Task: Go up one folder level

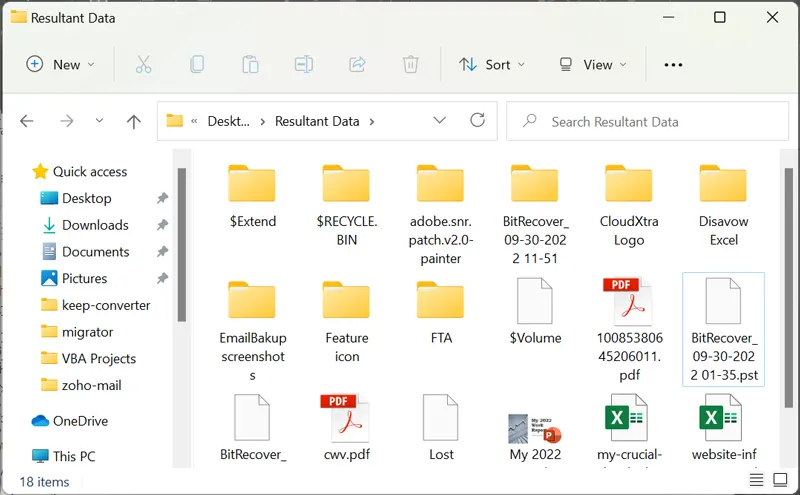Action: pos(134,121)
